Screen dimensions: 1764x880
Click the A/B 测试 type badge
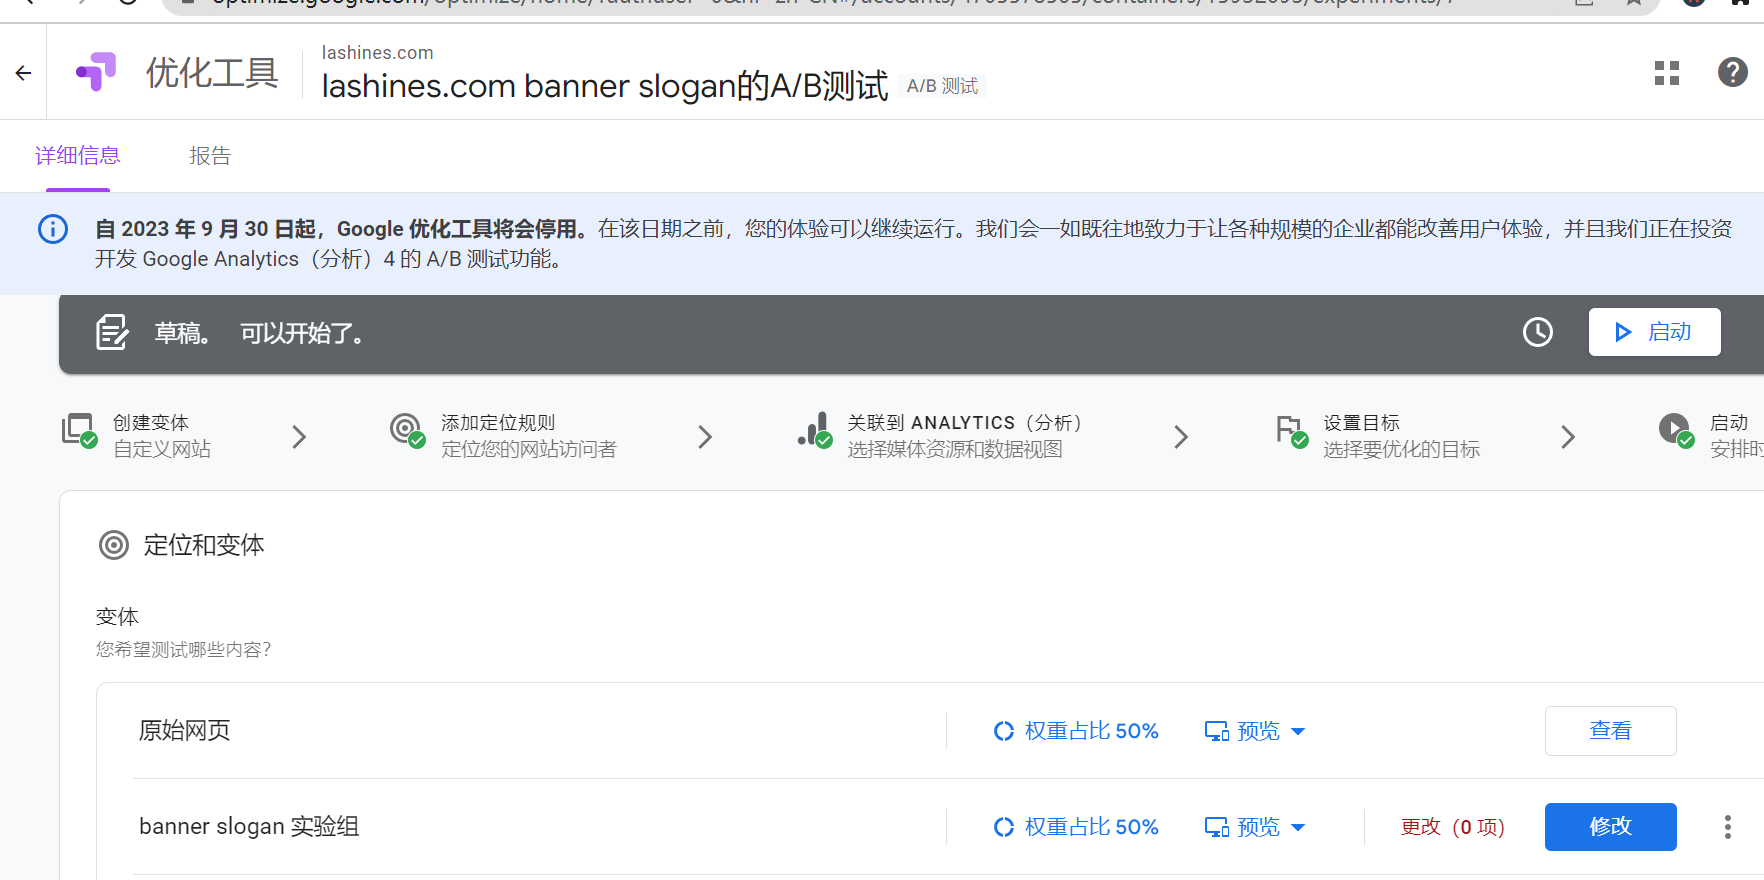pos(942,86)
